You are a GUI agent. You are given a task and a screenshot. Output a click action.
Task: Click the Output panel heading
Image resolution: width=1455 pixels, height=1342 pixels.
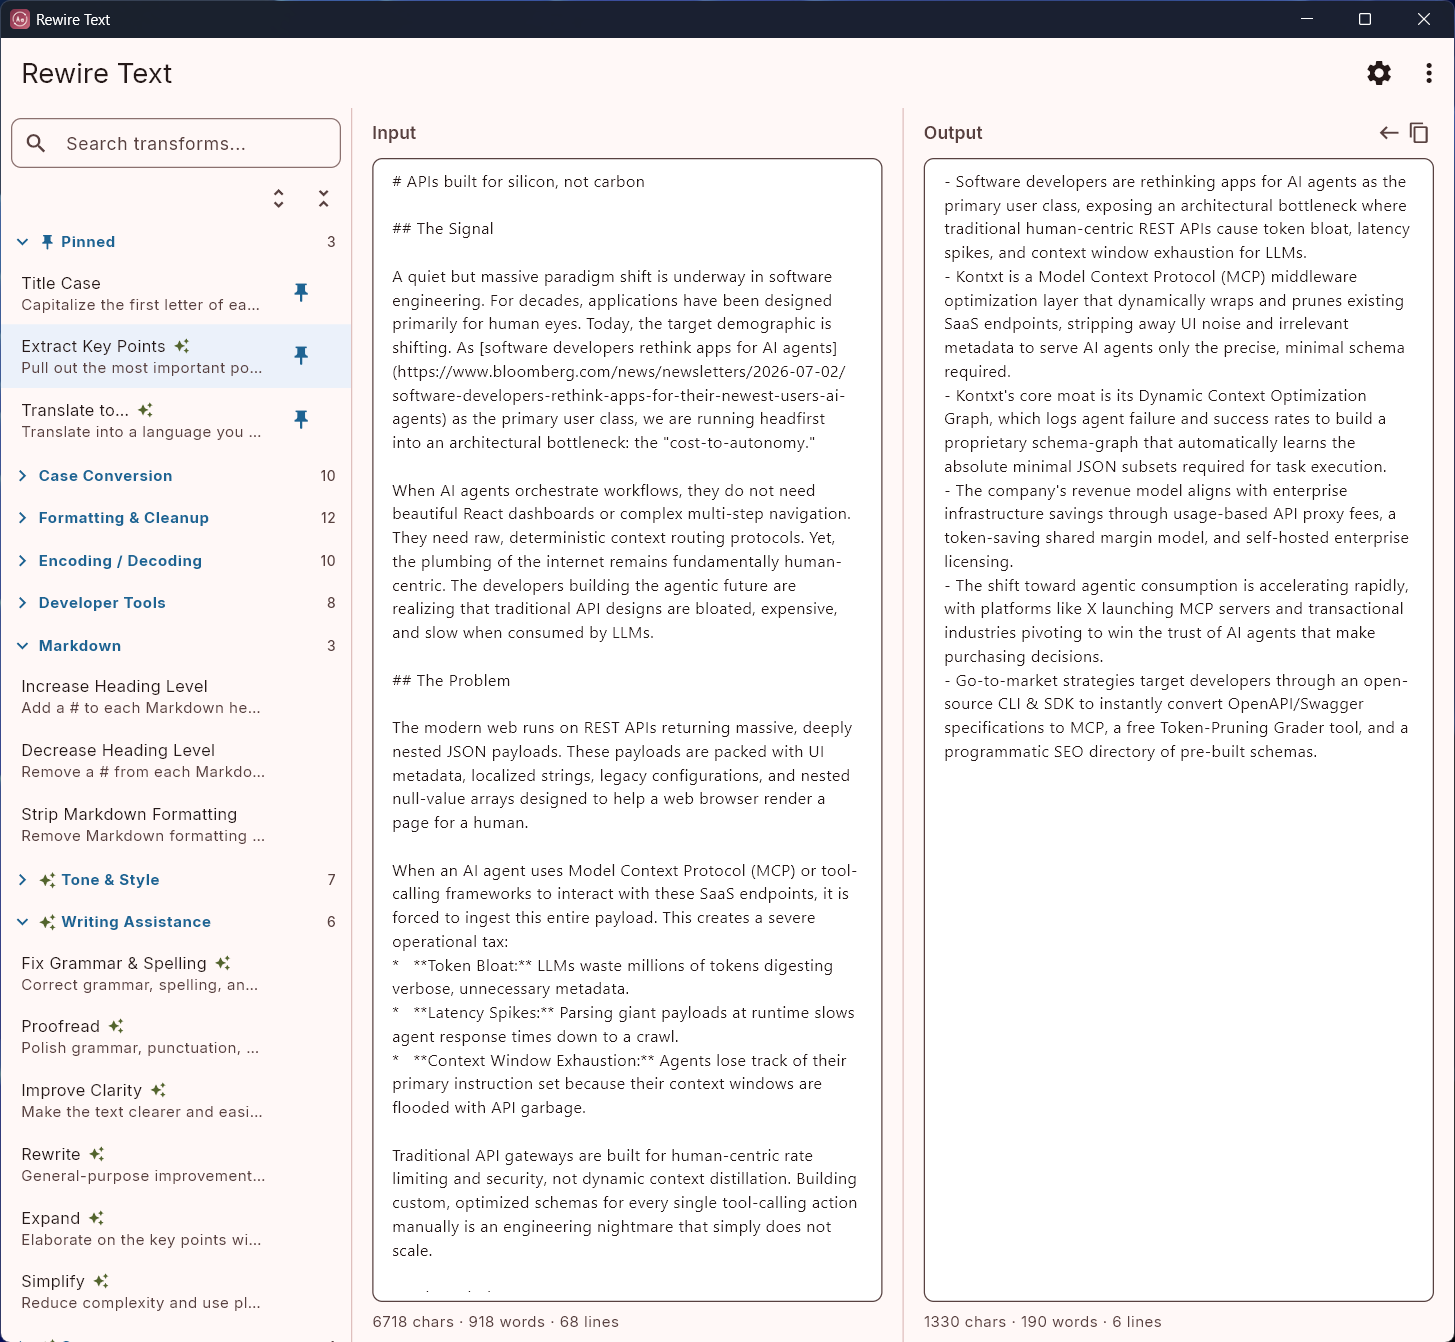pyautogui.click(x=953, y=133)
